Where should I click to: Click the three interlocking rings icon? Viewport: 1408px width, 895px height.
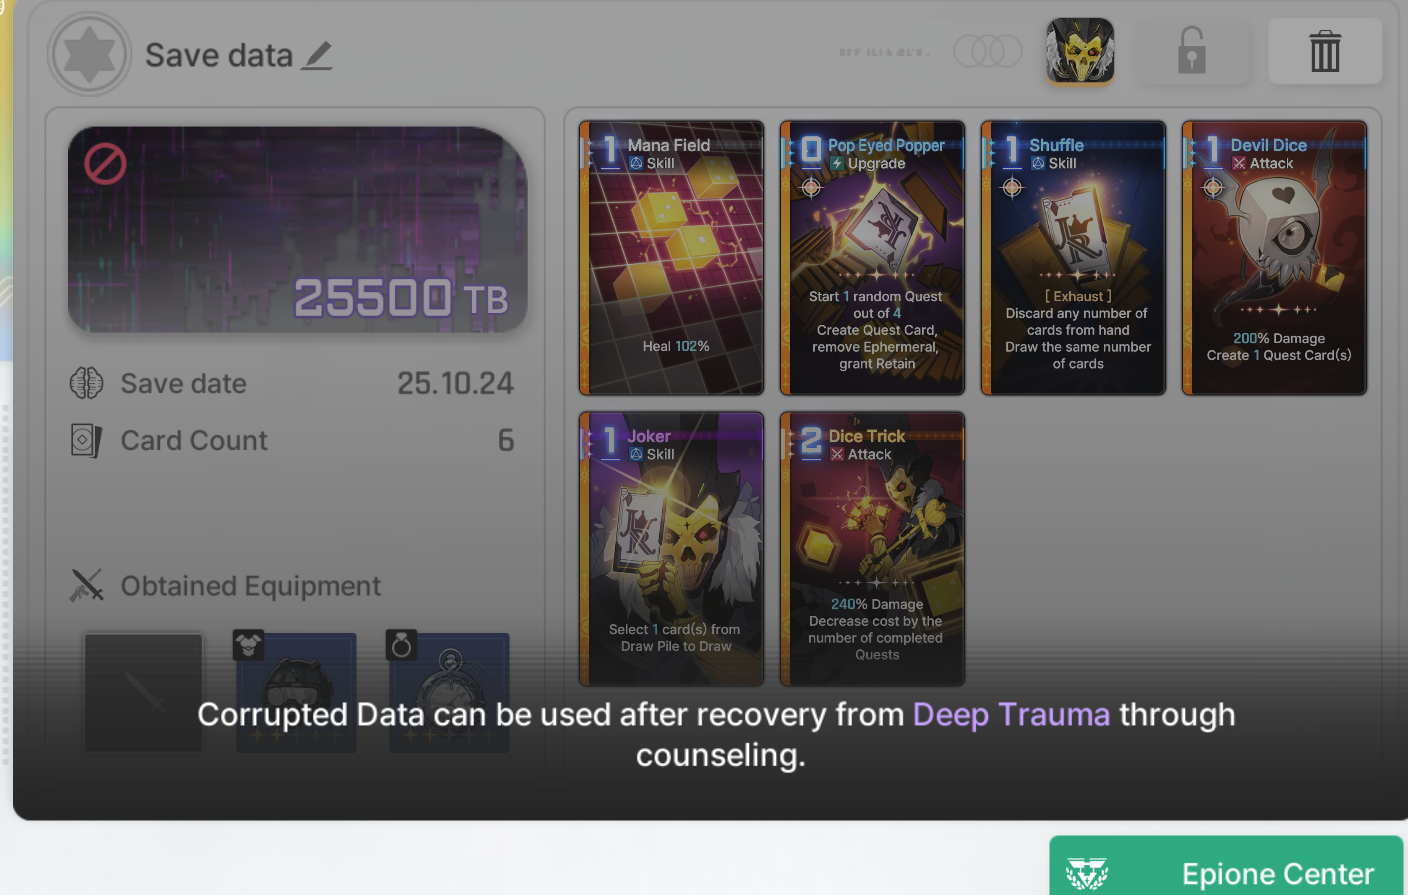(988, 51)
